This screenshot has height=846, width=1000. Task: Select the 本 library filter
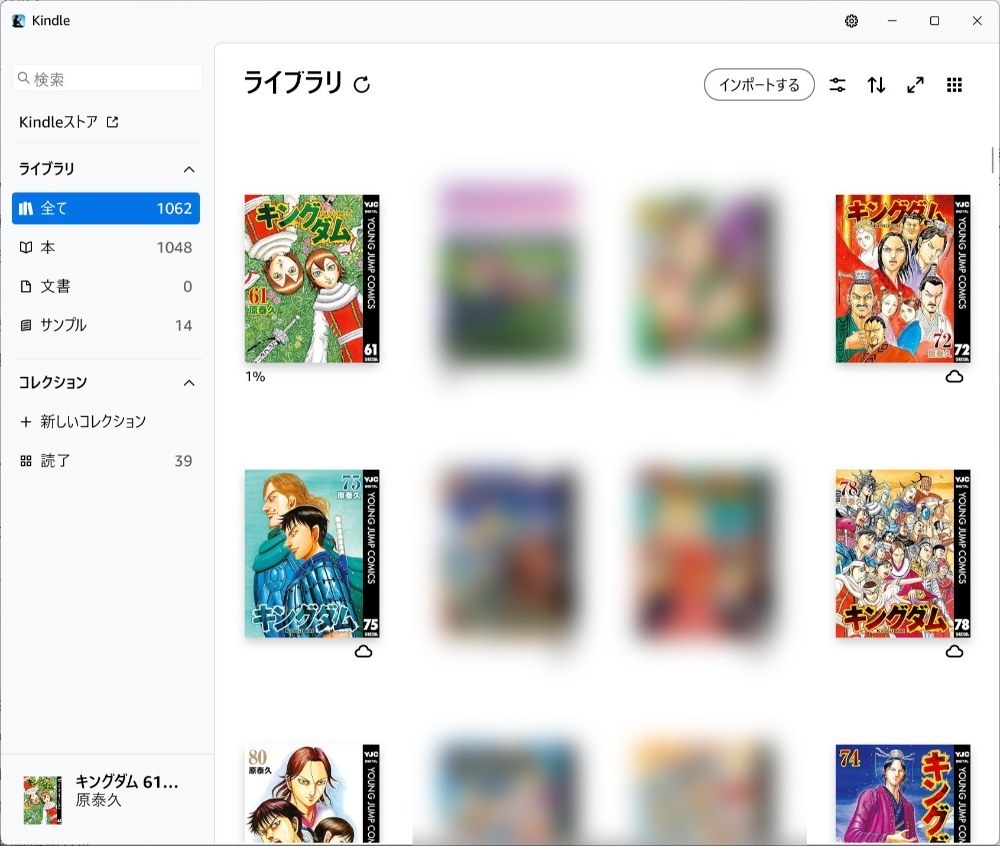click(106, 247)
